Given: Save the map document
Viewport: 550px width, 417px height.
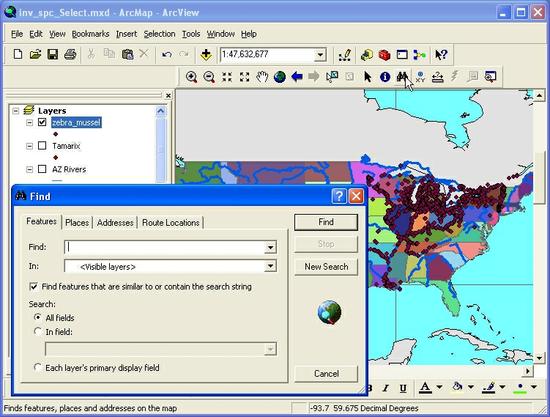Looking at the screenshot, I should click(x=53, y=55).
